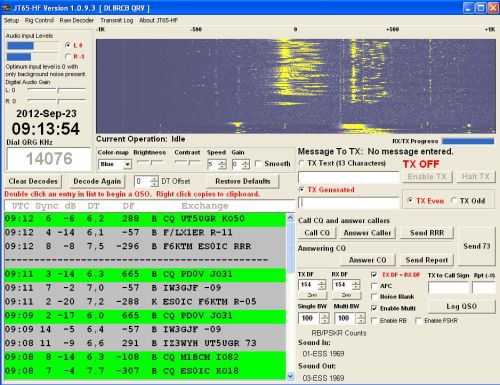Click Restore Defaults button

[243, 181]
